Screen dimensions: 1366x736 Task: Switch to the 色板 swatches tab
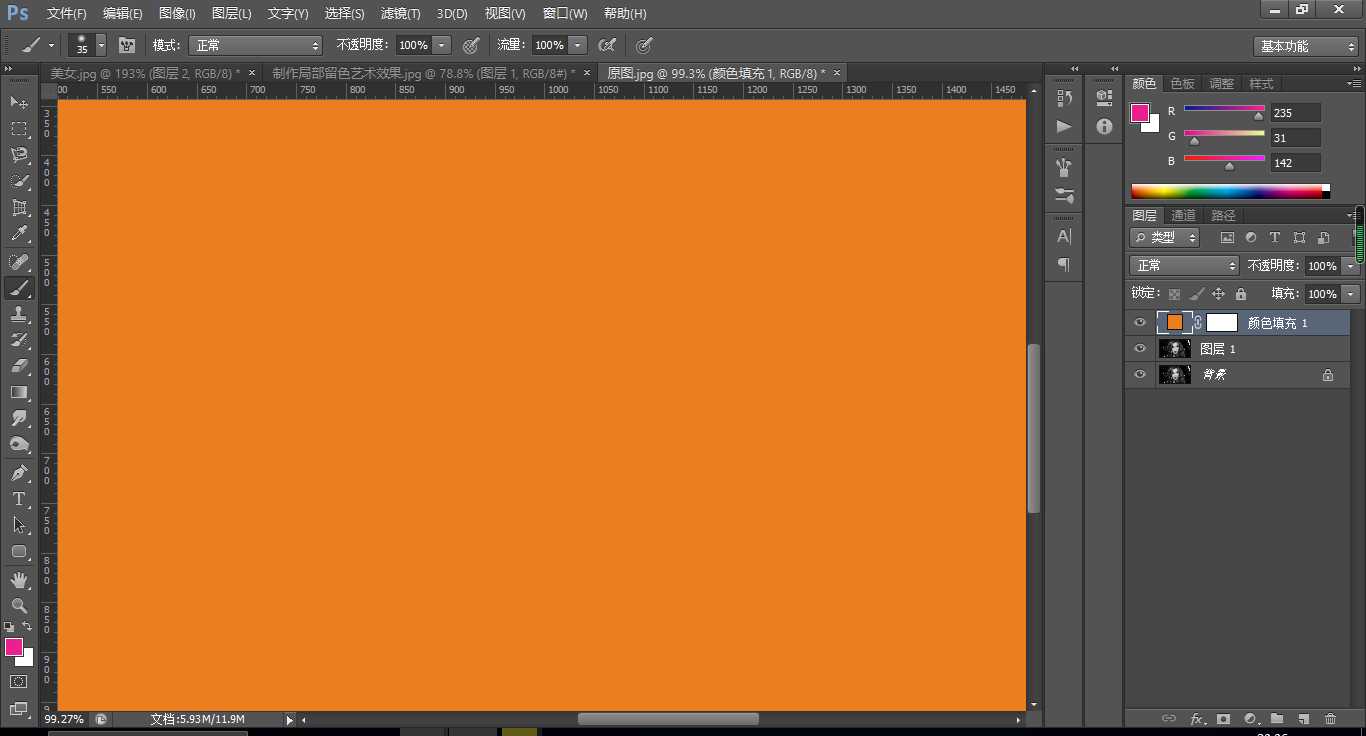(1183, 84)
